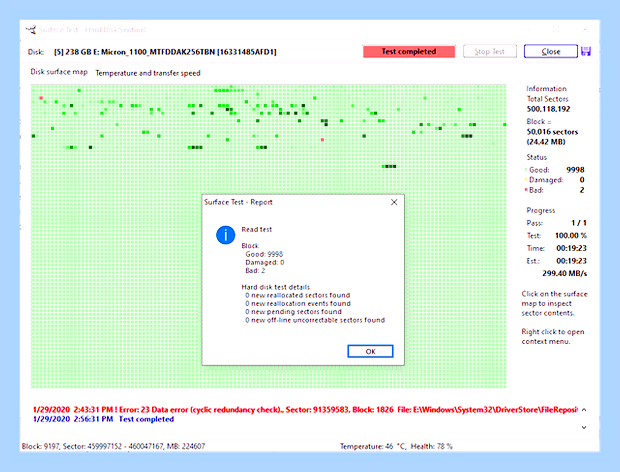Click 'Read test' text in the report
Viewport: 620px width, 472px height.
pyautogui.click(x=257, y=229)
